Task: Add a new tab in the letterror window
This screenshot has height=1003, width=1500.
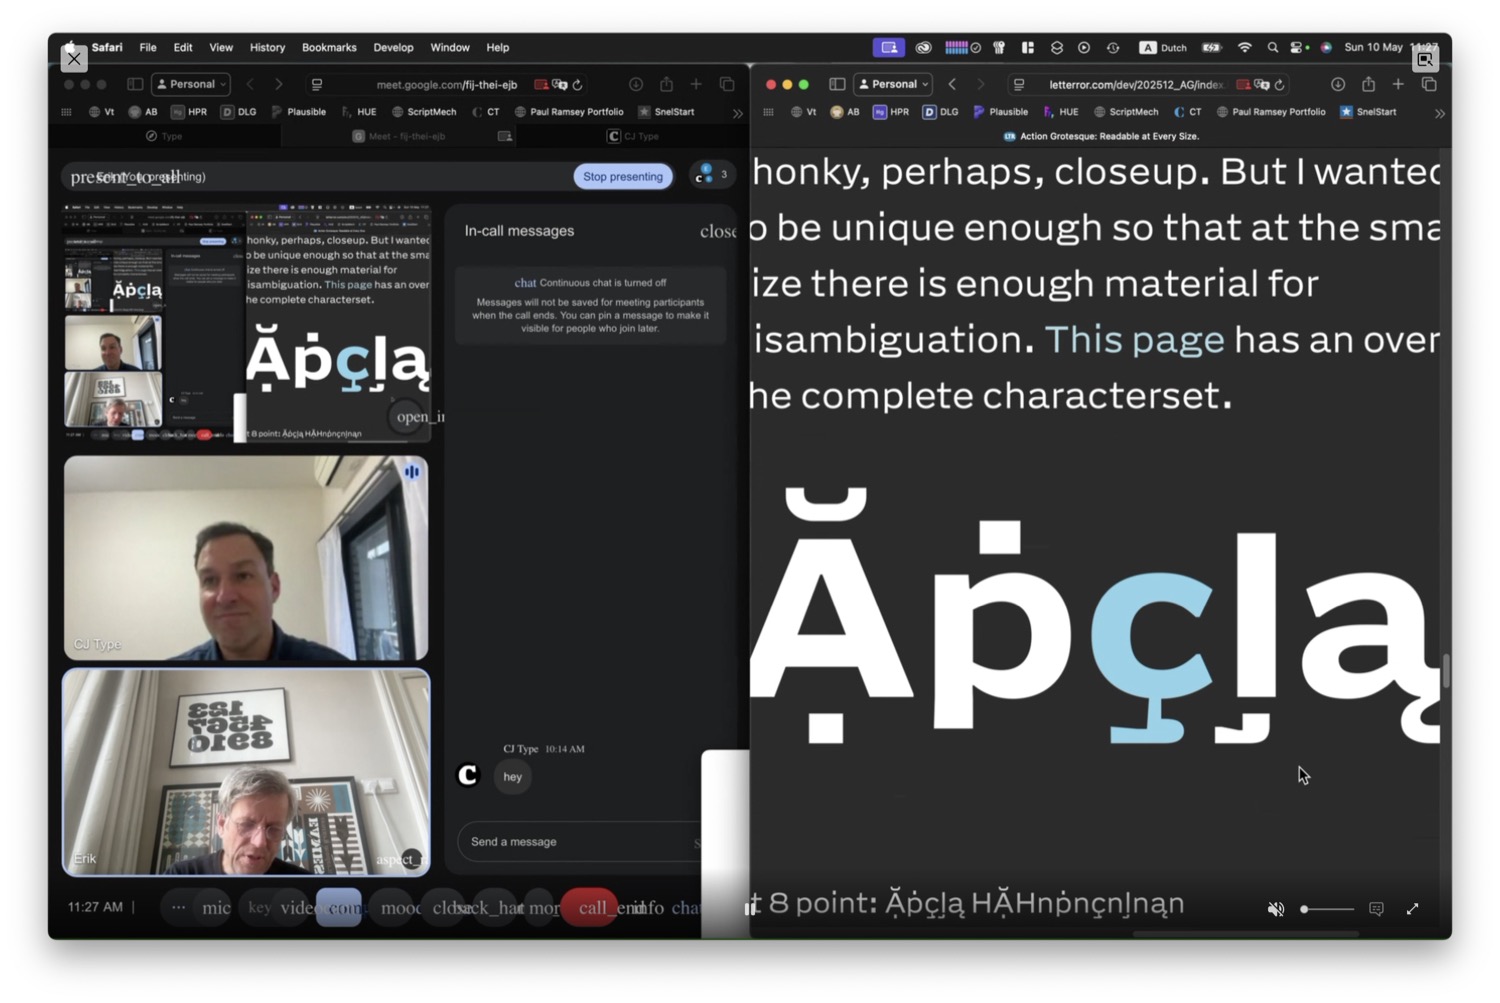Action: tap(1398, 84)
